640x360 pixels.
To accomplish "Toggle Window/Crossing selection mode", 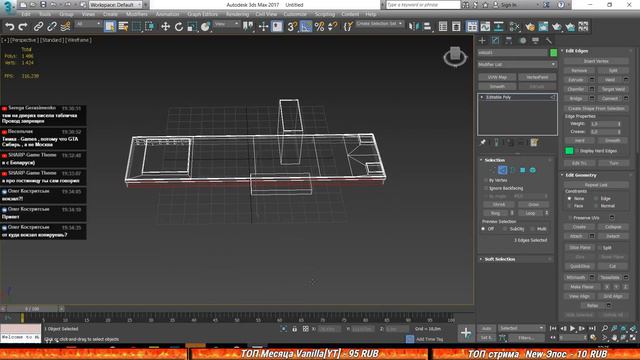I will (x=150, y=27).
